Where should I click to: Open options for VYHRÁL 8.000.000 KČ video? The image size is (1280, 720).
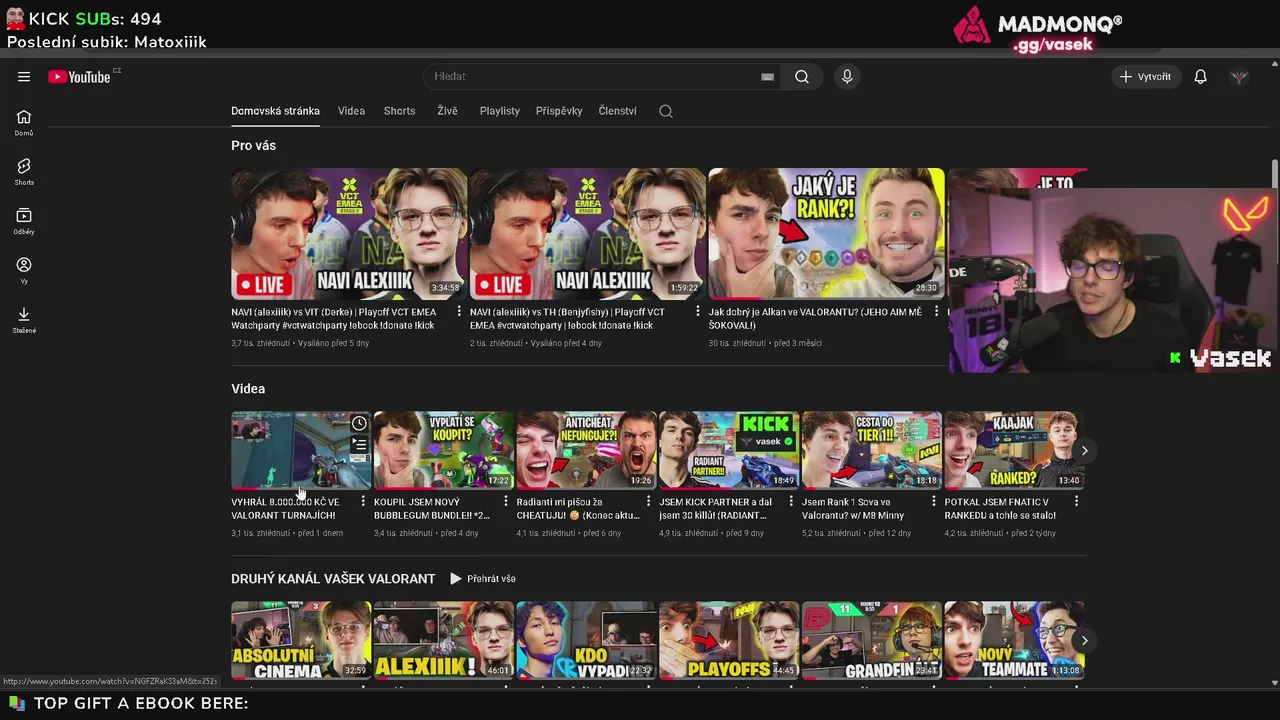click(x=363, y=502)
